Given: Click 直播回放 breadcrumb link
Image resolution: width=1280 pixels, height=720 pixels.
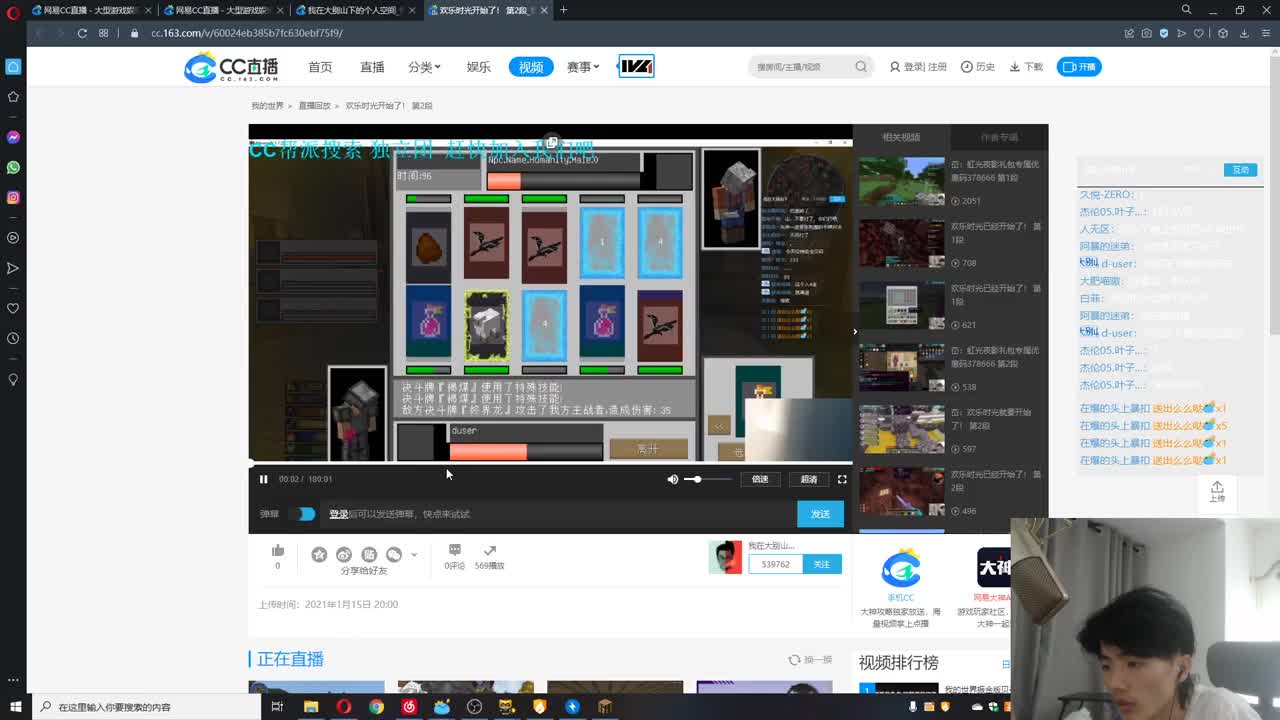Looking at the screenshot, I should (x=315, y=106).
